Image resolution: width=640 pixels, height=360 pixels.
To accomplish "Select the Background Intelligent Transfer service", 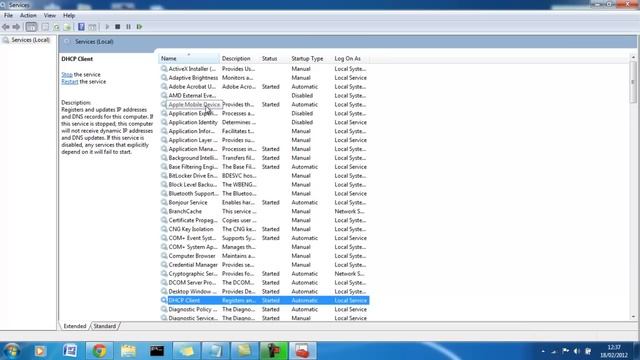I will click(x=264, y=158).
